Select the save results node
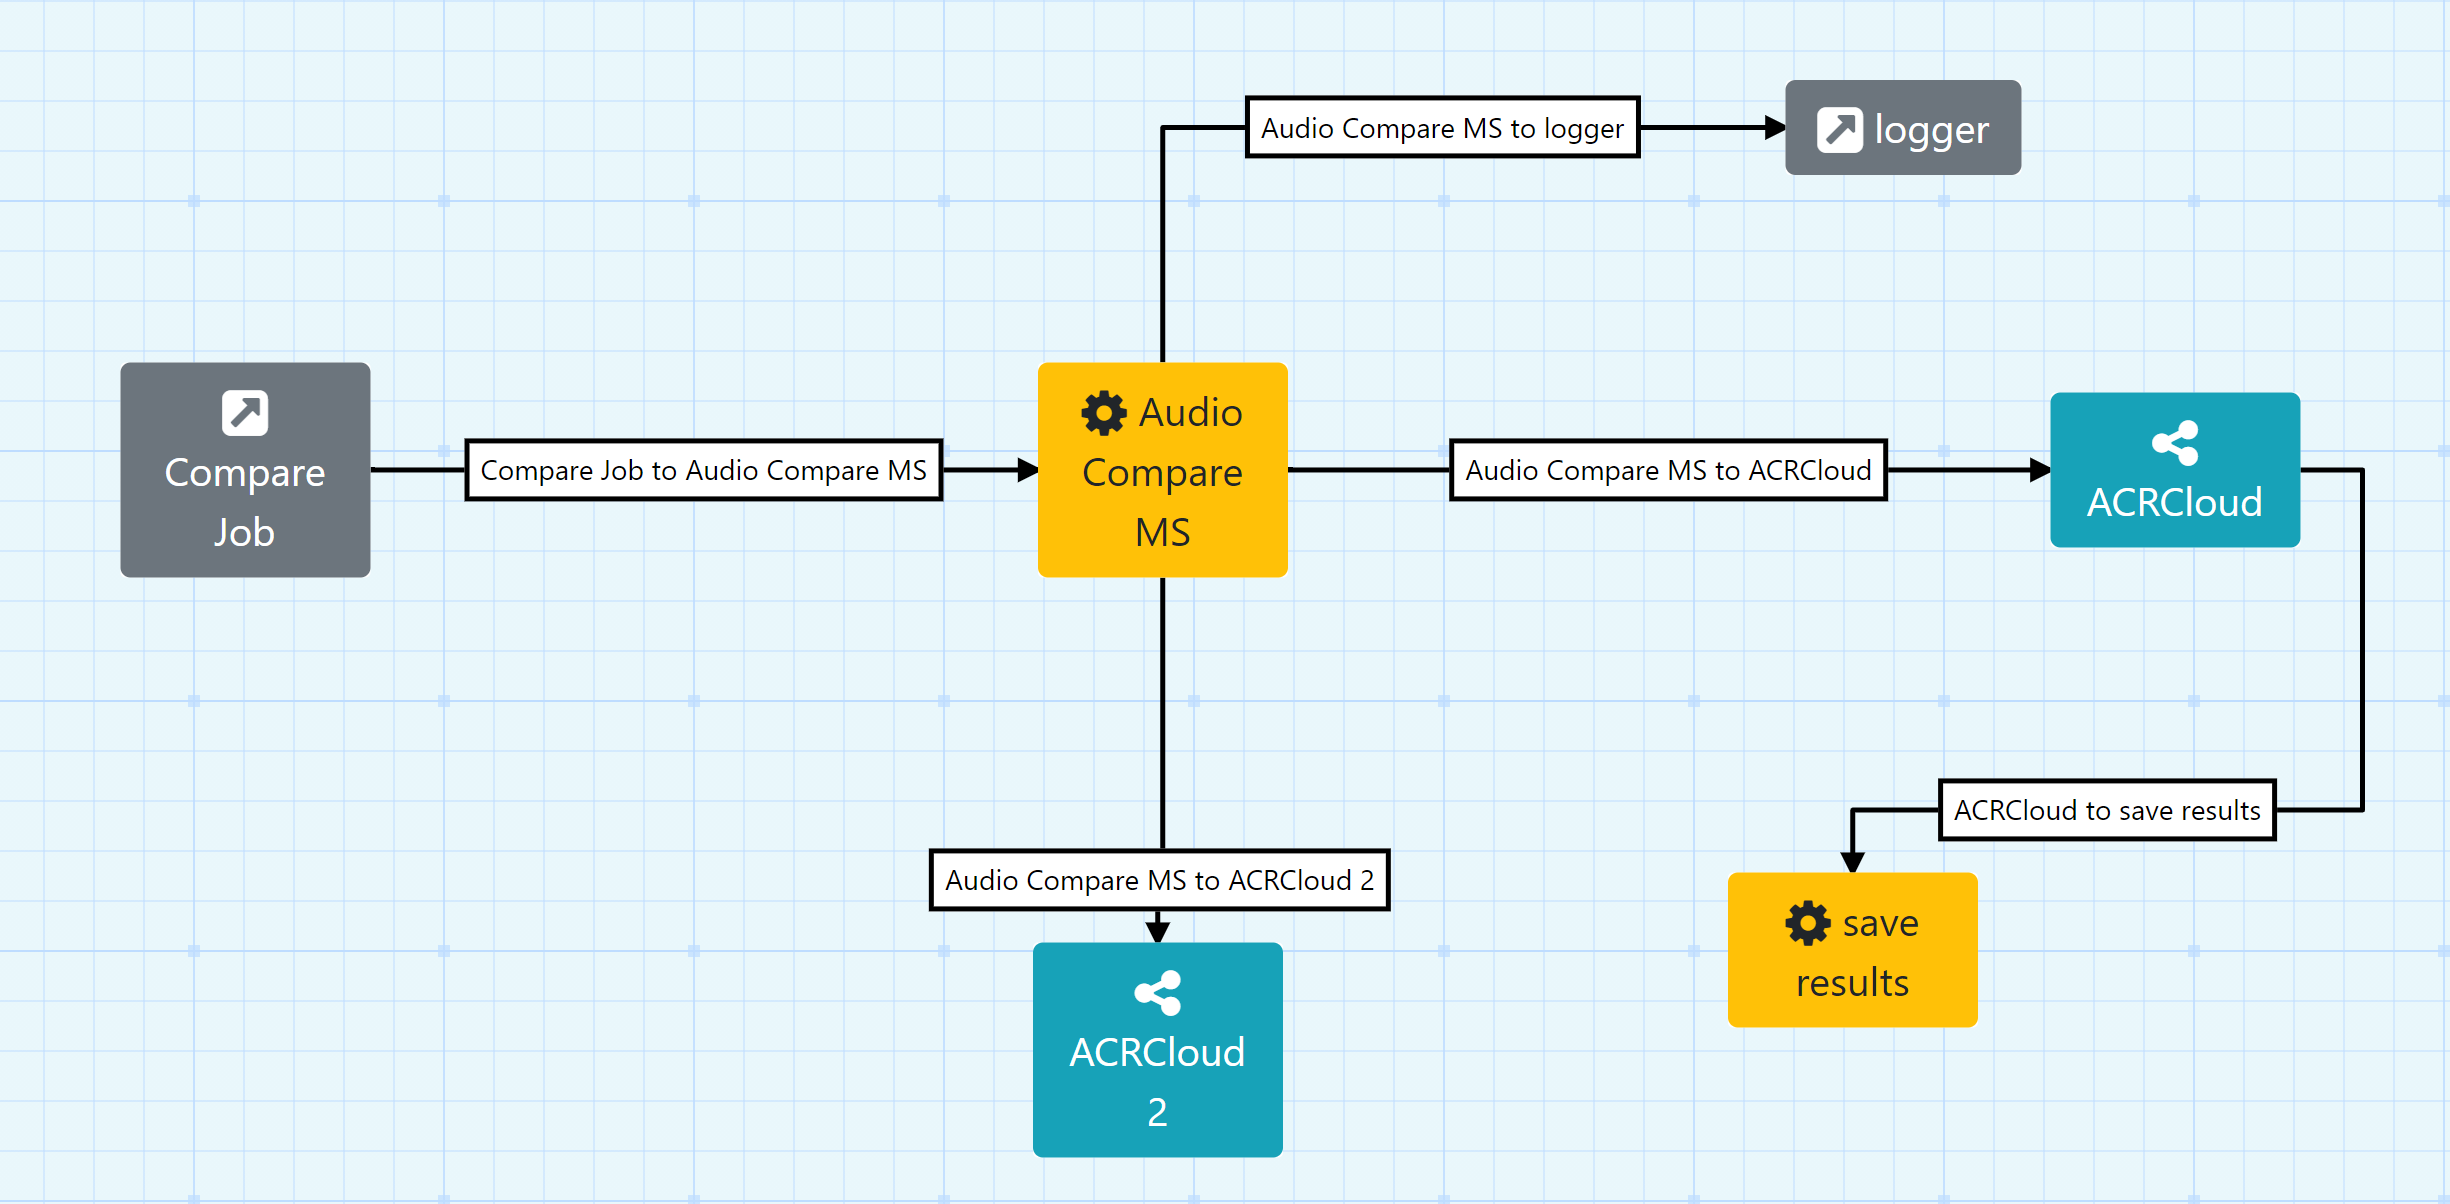Viewport: 2450px width, 1204px height. pos(1853,950)
